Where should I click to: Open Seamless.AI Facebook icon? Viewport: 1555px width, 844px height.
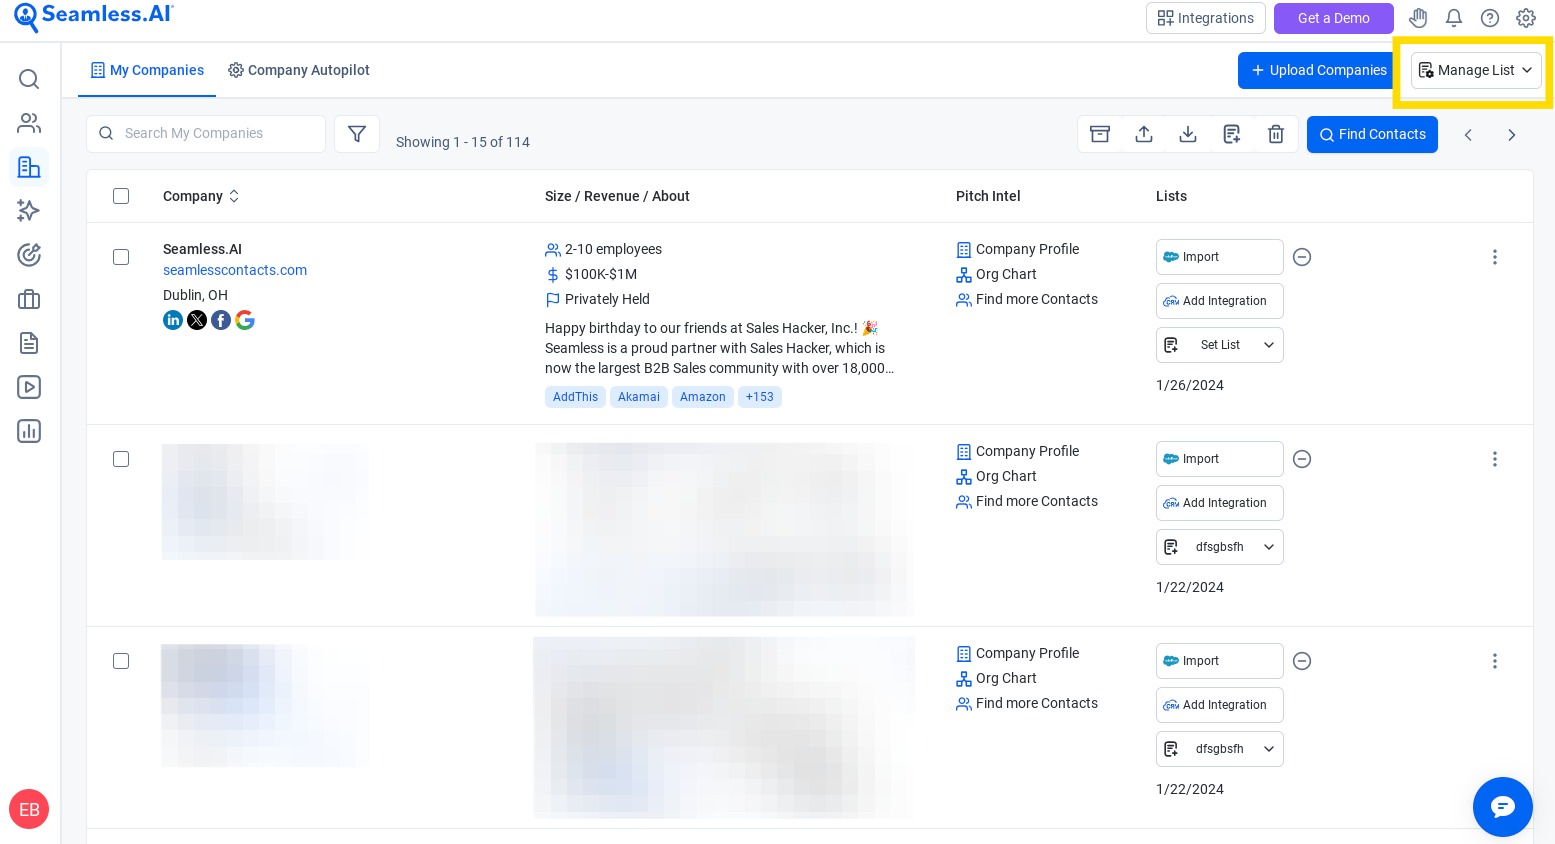point(221,320)
